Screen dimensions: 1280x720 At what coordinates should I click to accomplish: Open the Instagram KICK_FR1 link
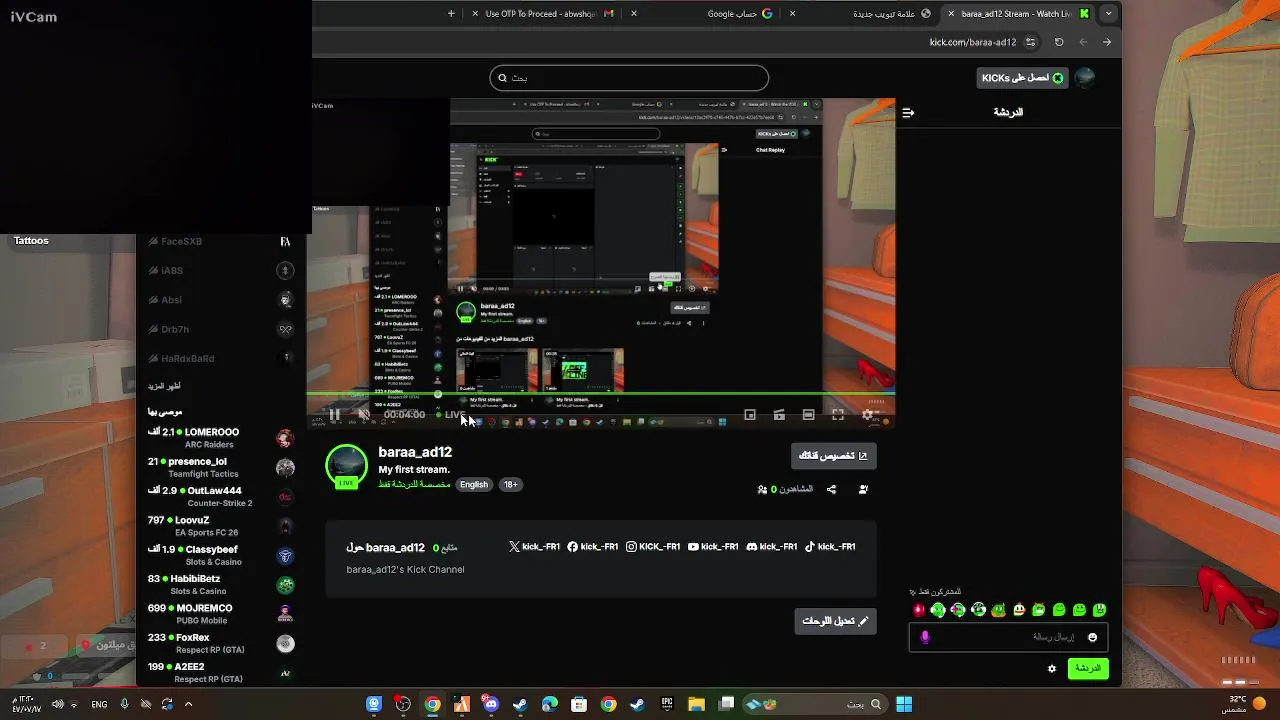653,547
